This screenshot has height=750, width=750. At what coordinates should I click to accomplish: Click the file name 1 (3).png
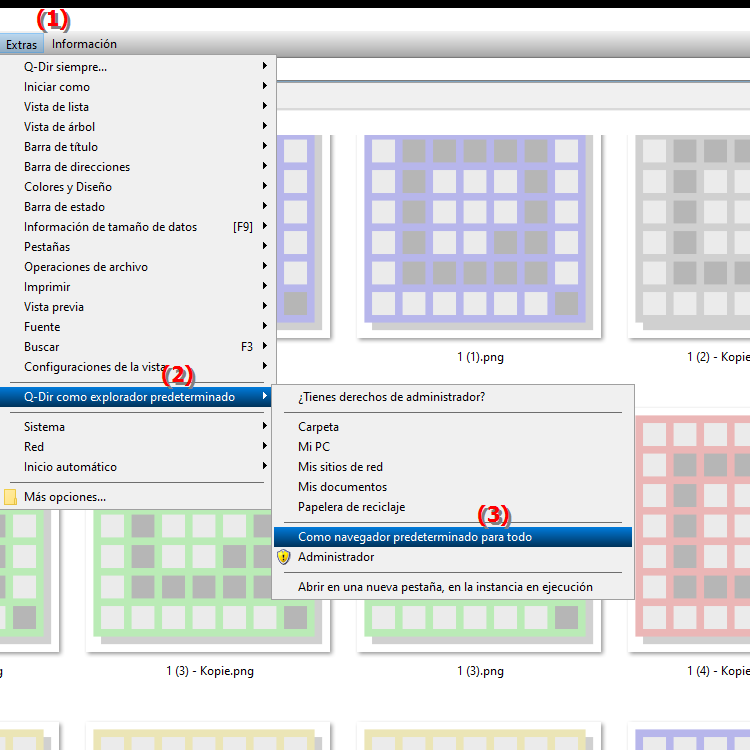click(480, 671)
